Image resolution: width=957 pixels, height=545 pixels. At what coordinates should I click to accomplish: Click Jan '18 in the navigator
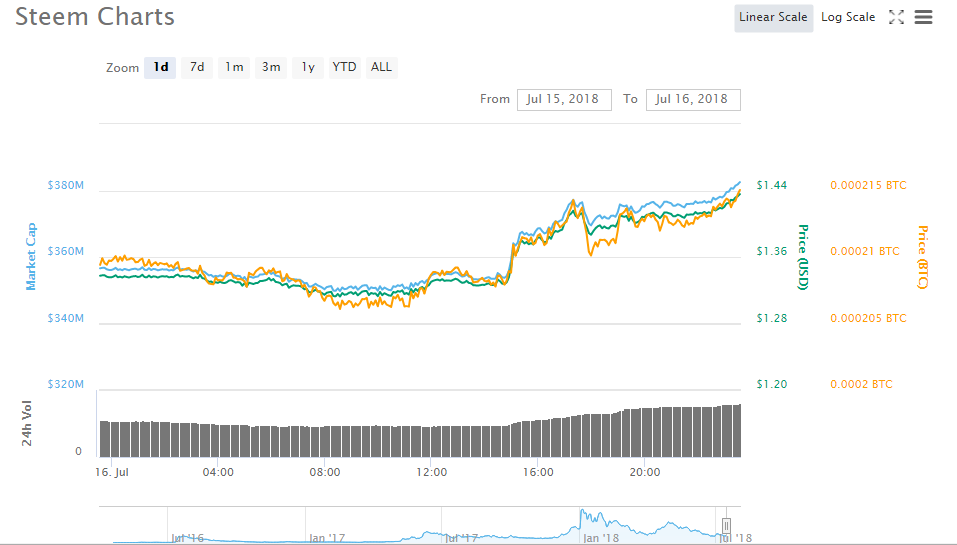[601, 538]
